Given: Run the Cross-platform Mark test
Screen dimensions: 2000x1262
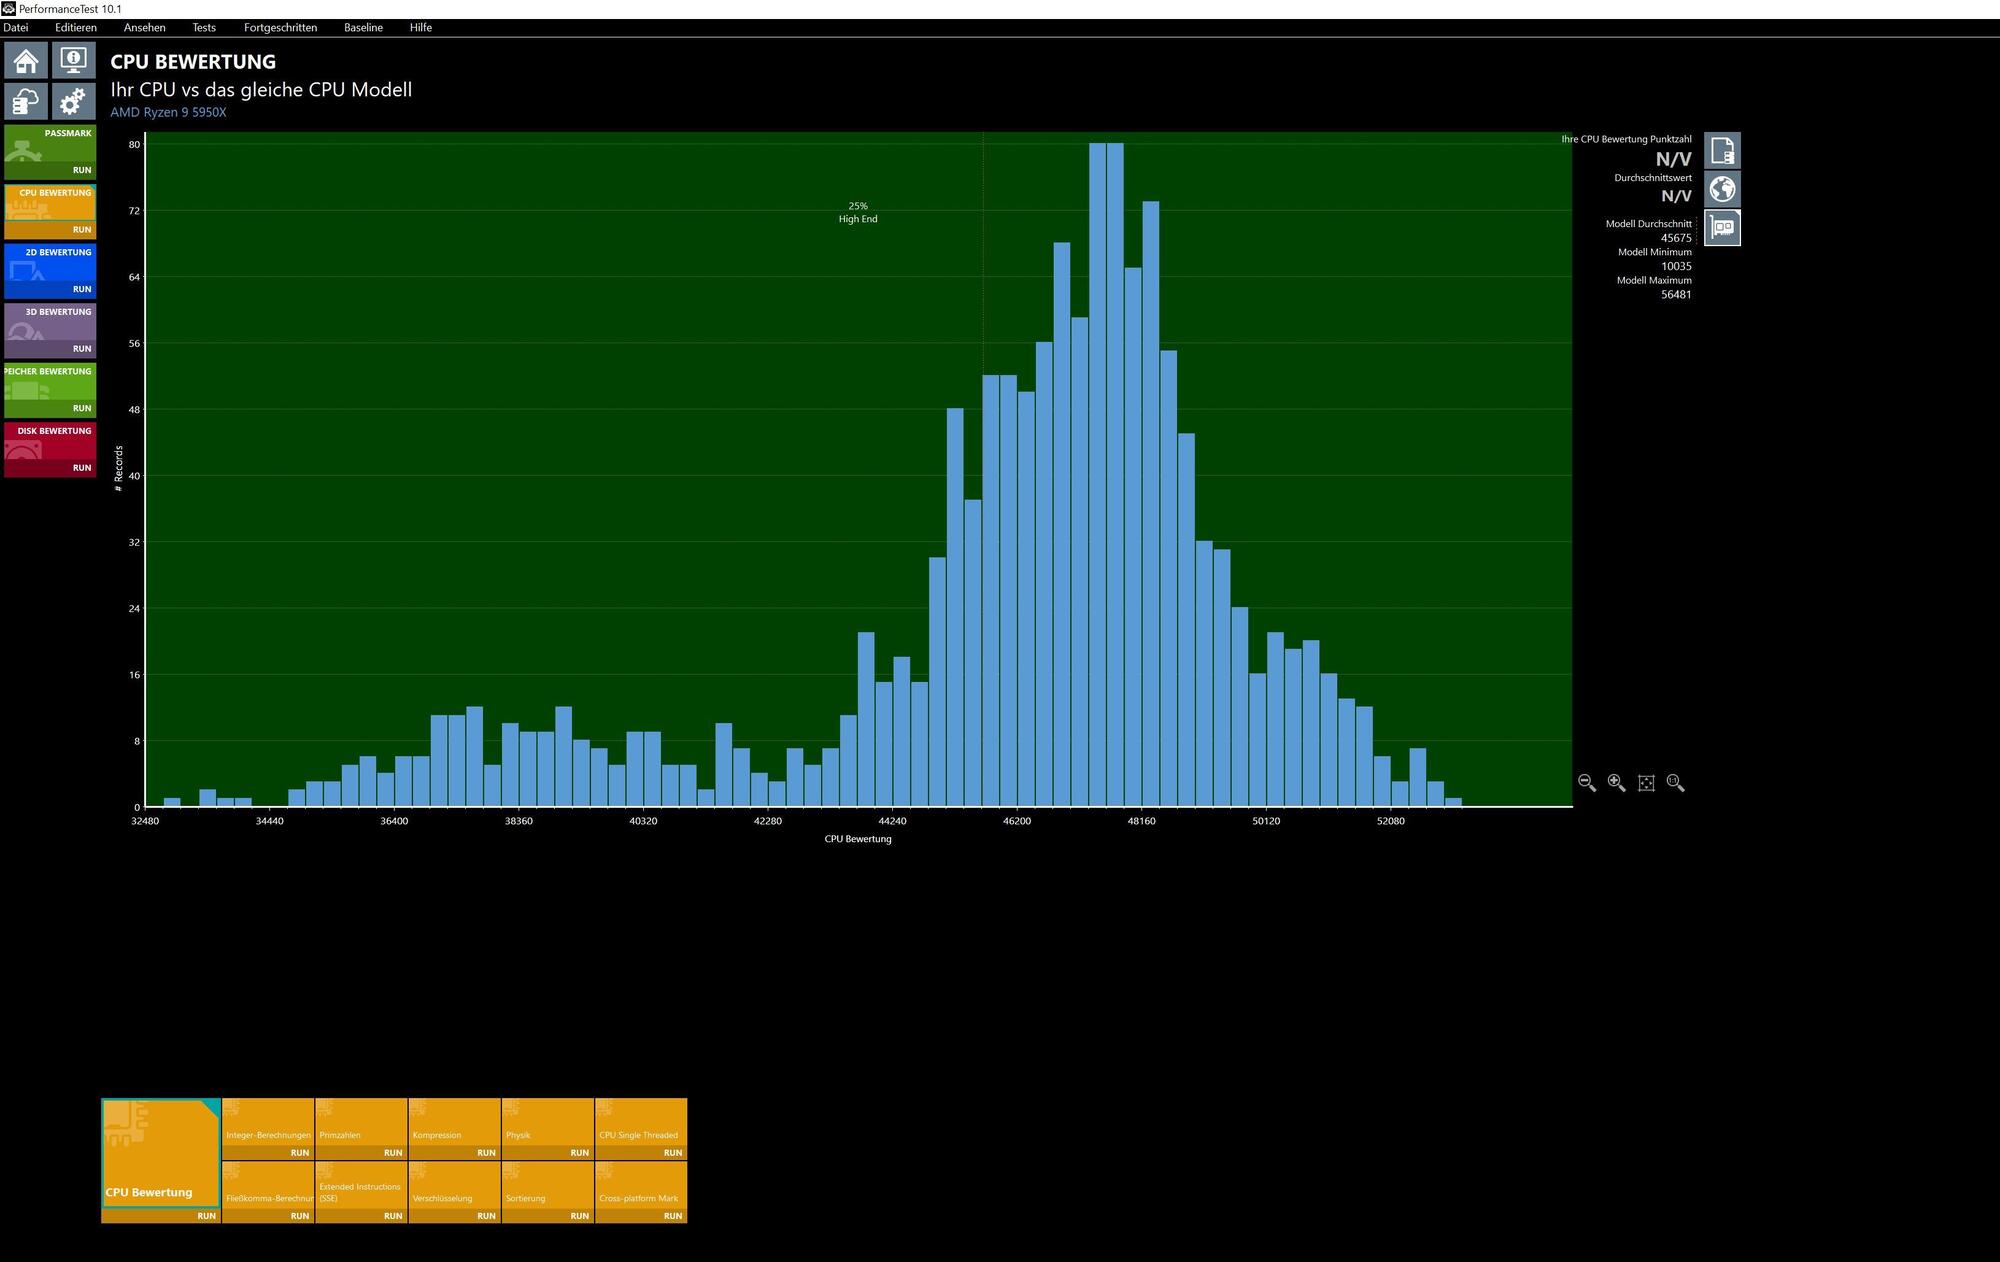Looking at the screenshot, I should [x=641, y=1217].
